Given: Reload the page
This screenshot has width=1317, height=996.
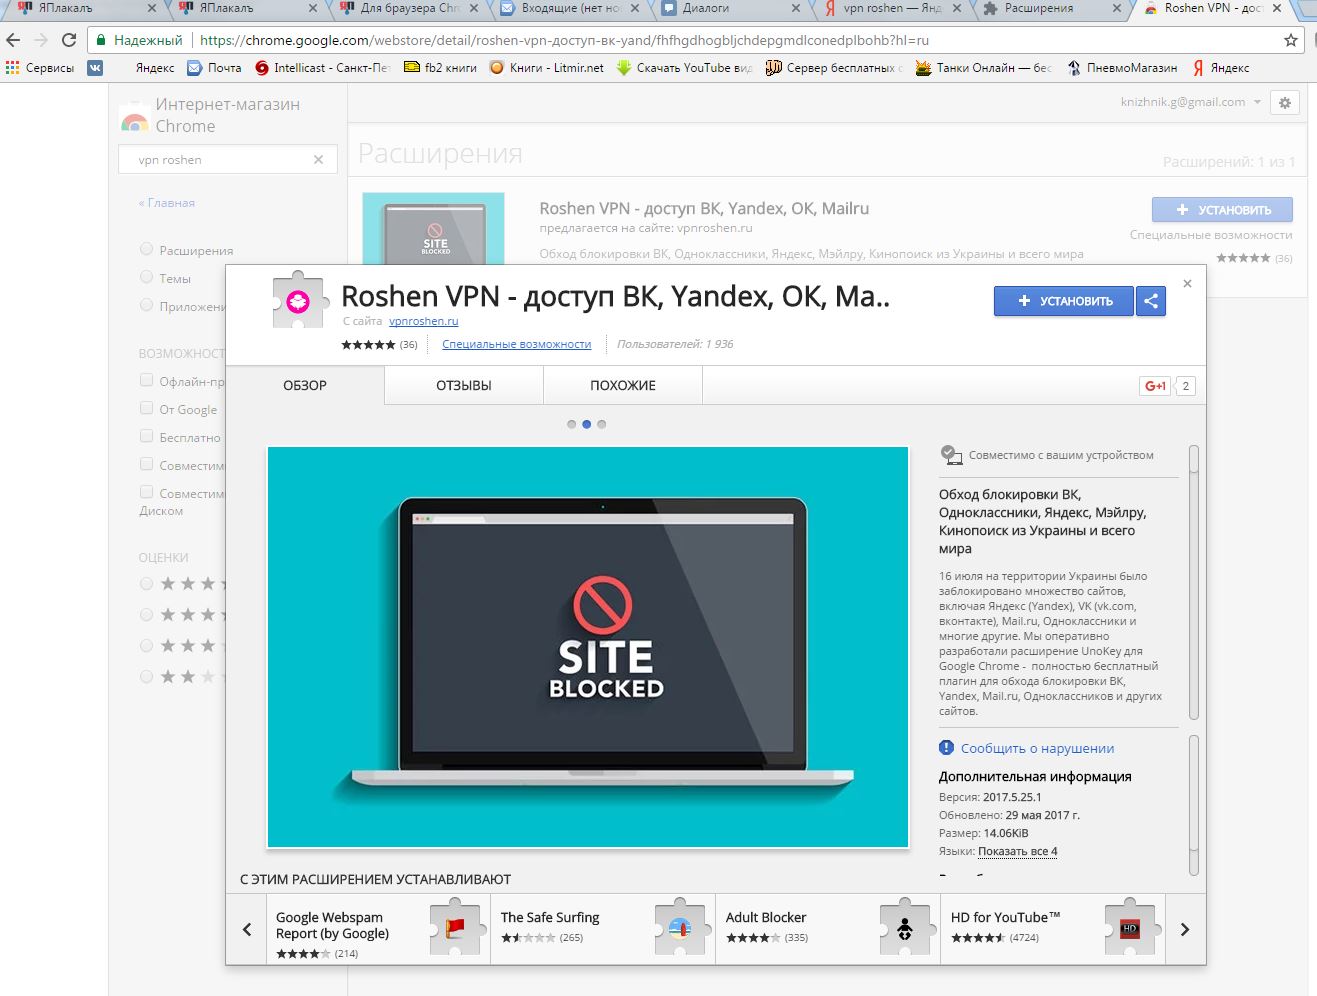Looking at the screenshot, I should pyautogui.click(x=69, y=40).
